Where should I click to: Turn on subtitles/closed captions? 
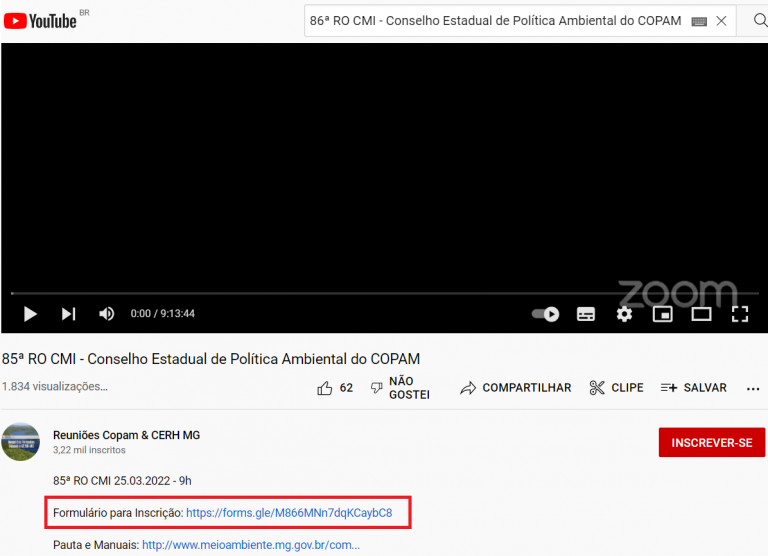pyautogui.click(x=586, y=314)
